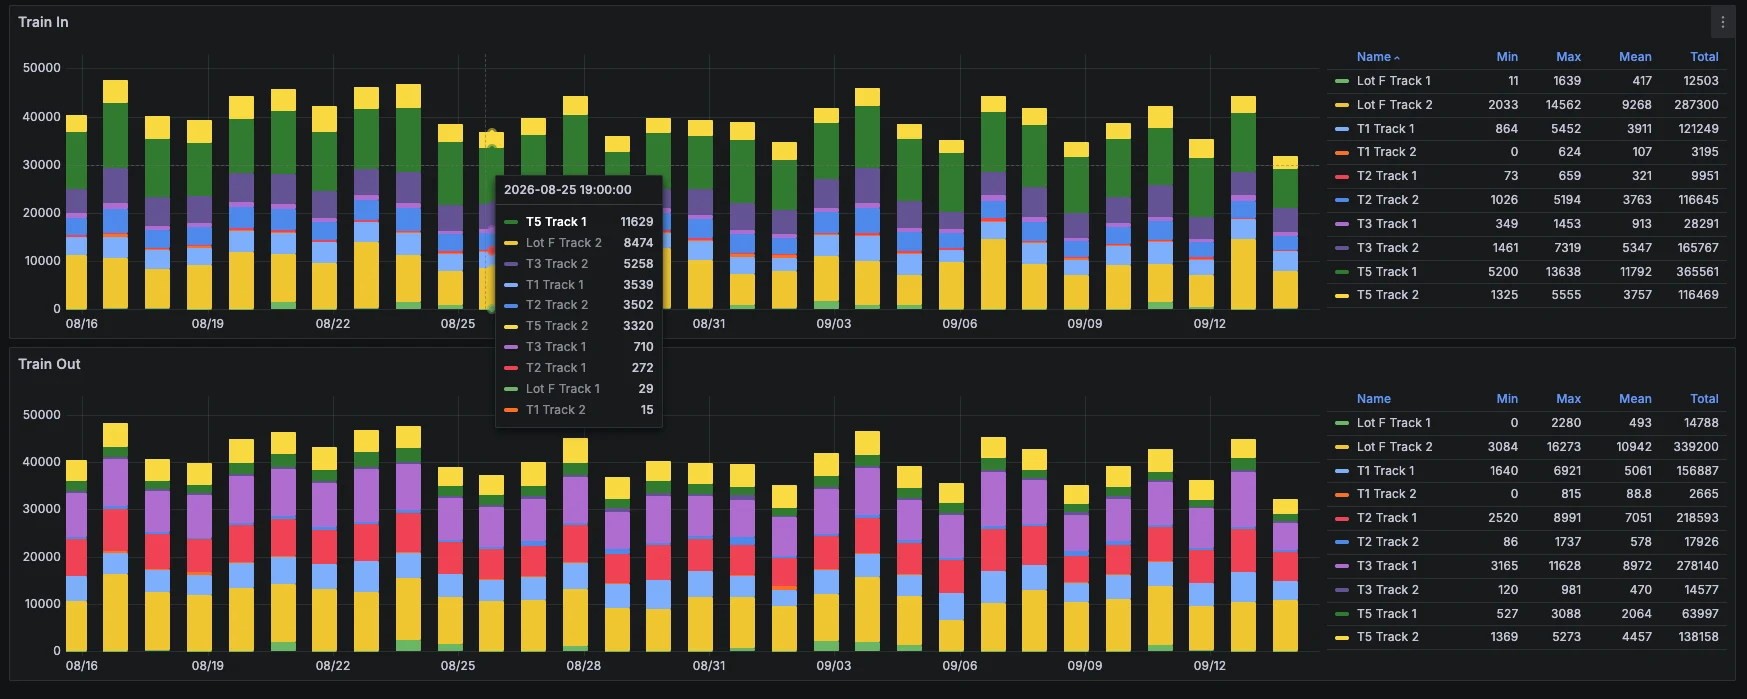Click the 287300 total in Train In legend
The image size is (1747, 699).
pyautogui.click(x=1697, y=105)
